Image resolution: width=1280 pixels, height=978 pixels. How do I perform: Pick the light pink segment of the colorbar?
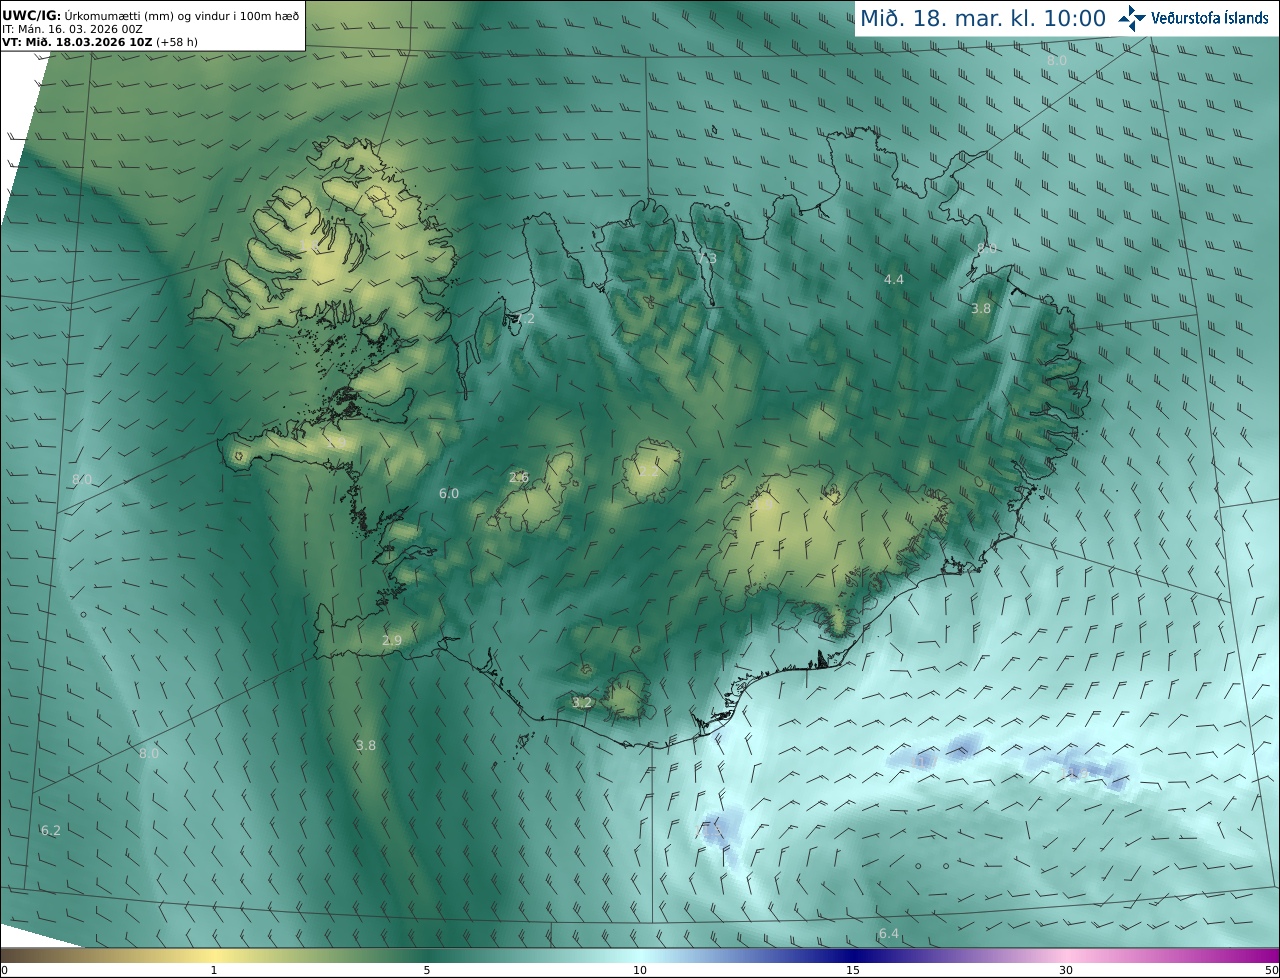(1066, 955)
